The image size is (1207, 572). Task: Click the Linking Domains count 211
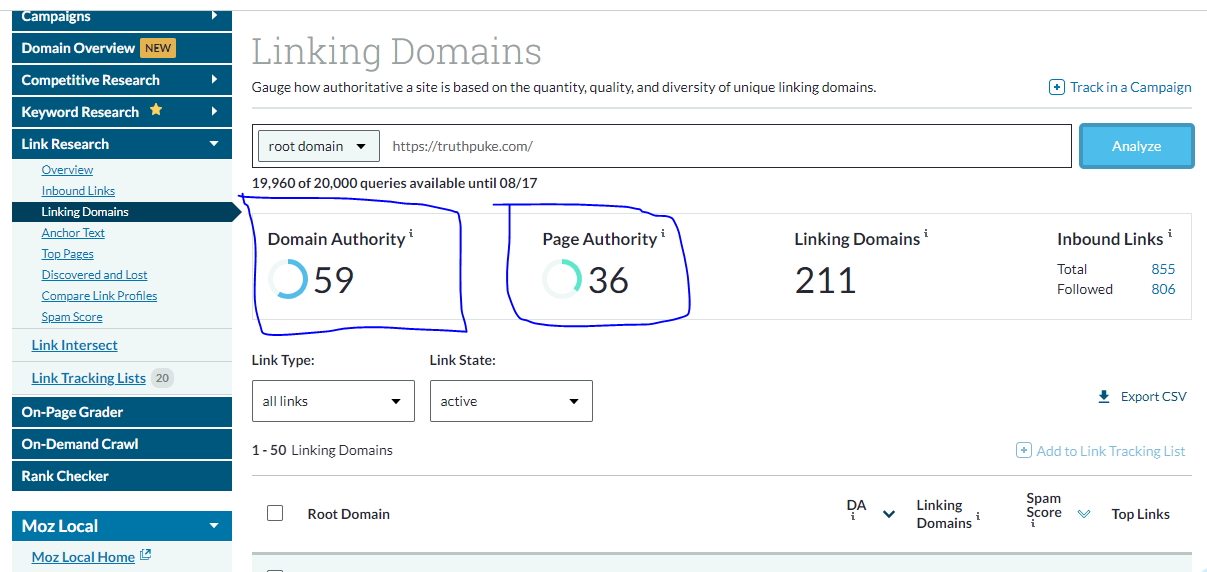coord(826,281)
